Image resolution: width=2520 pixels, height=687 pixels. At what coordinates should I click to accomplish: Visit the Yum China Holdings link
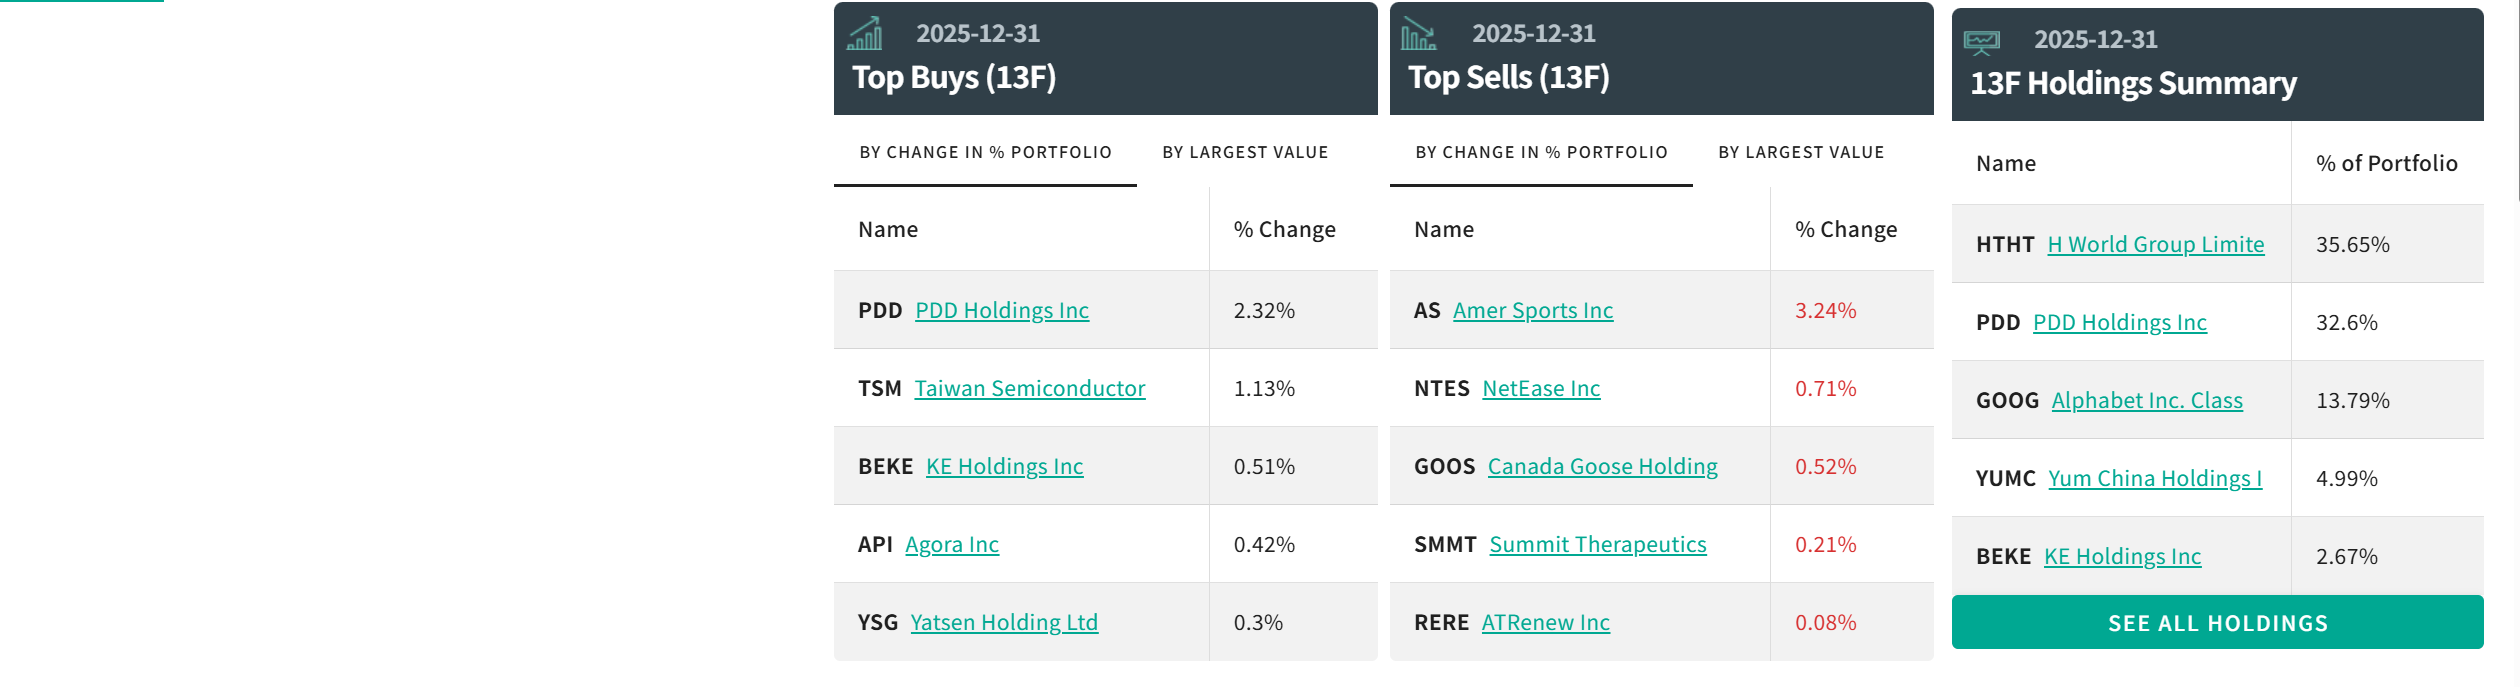(x=2154, y=478)
